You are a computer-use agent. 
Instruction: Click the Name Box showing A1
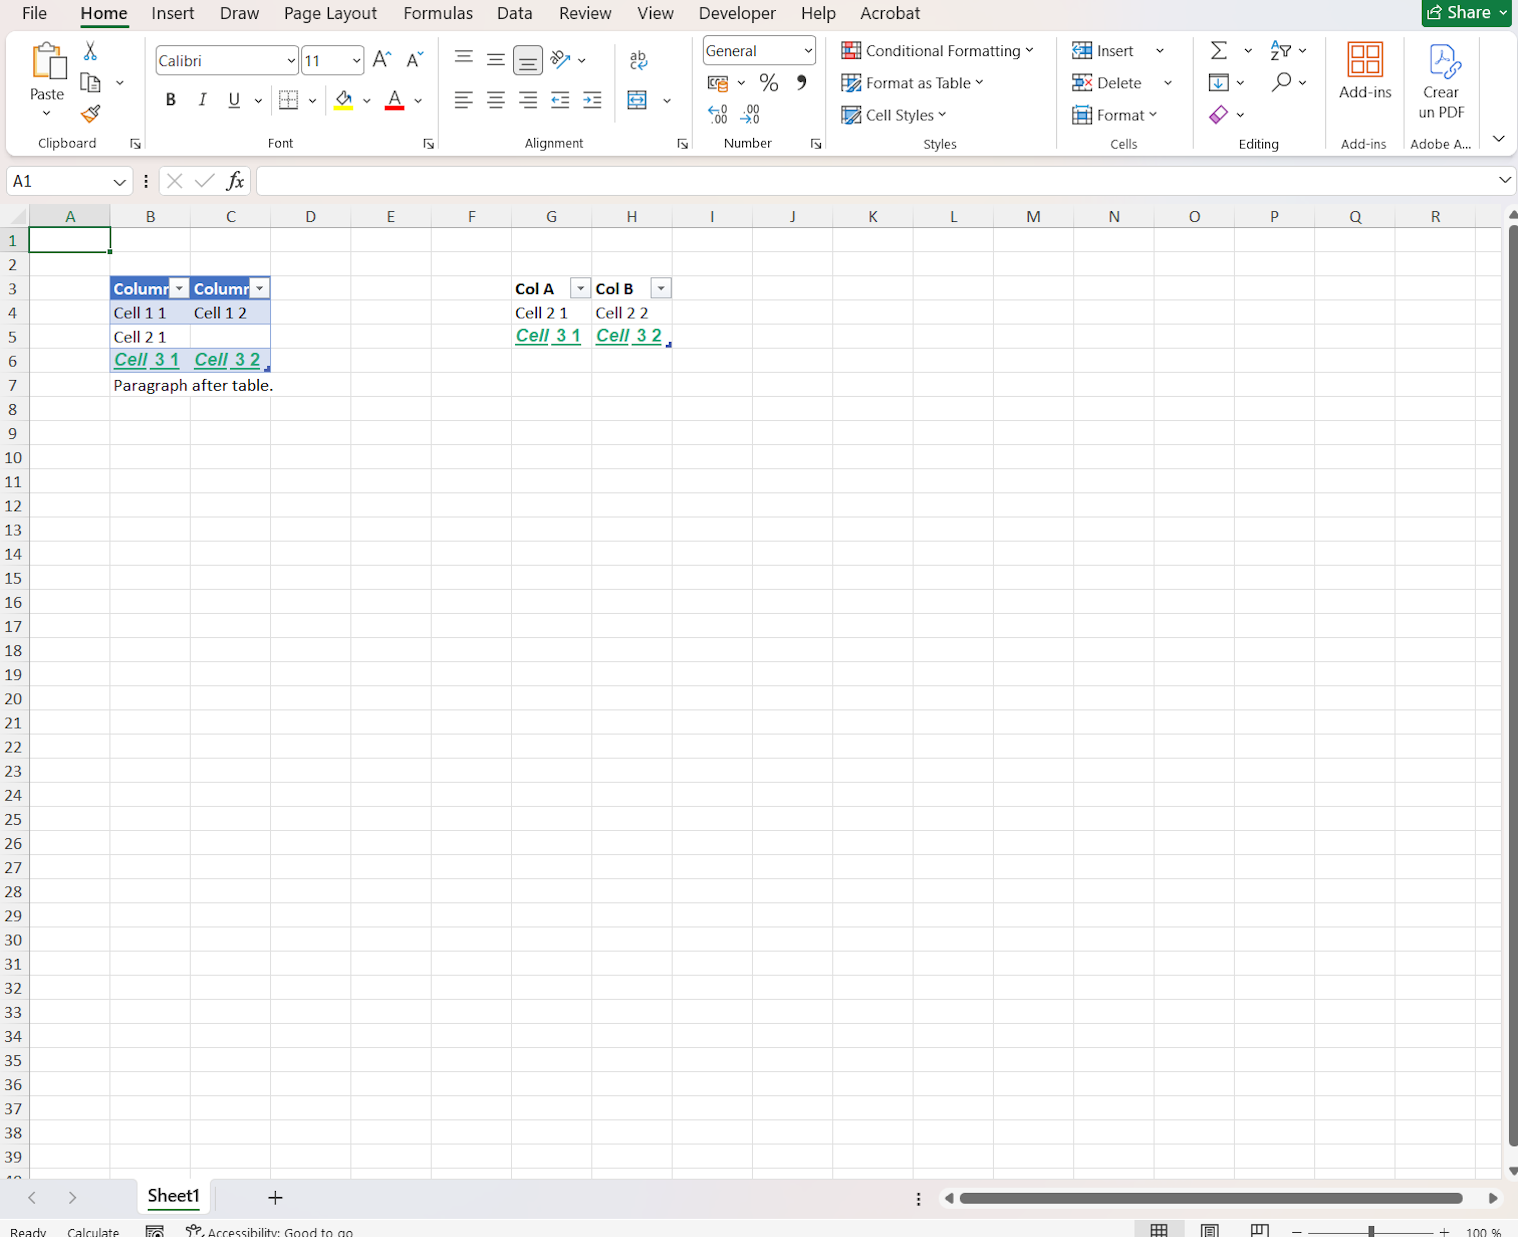click(x=58, y=181)
